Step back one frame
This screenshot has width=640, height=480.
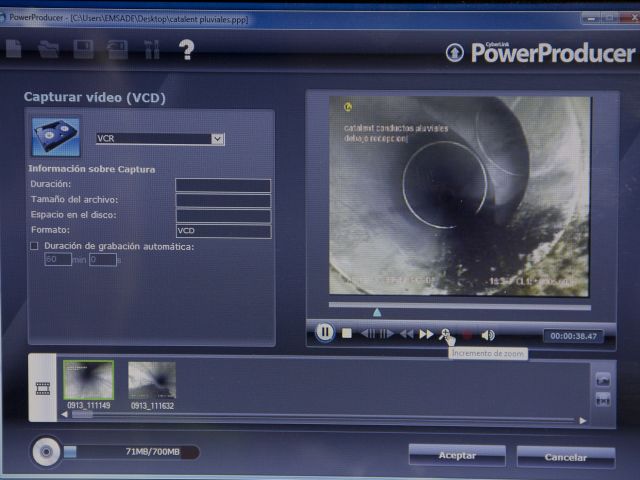tap(369, 334)
